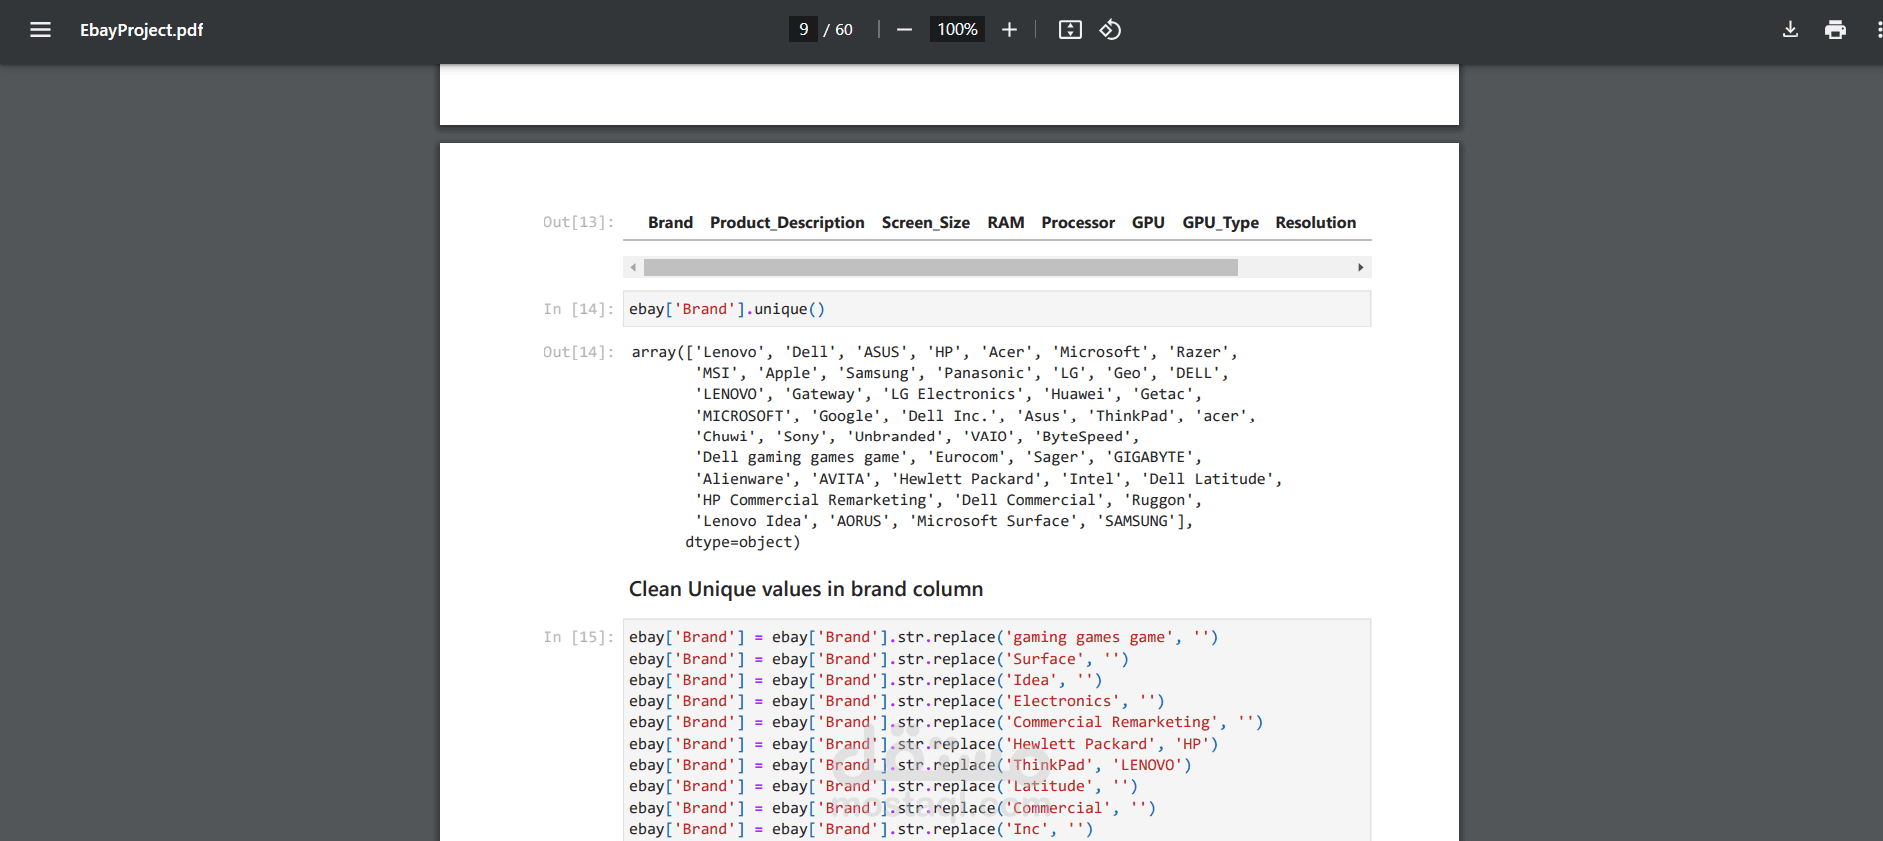Viewport: 1883px width, 841px height.
Task: Zoom out with the minus icon
Action: (904, 30)
